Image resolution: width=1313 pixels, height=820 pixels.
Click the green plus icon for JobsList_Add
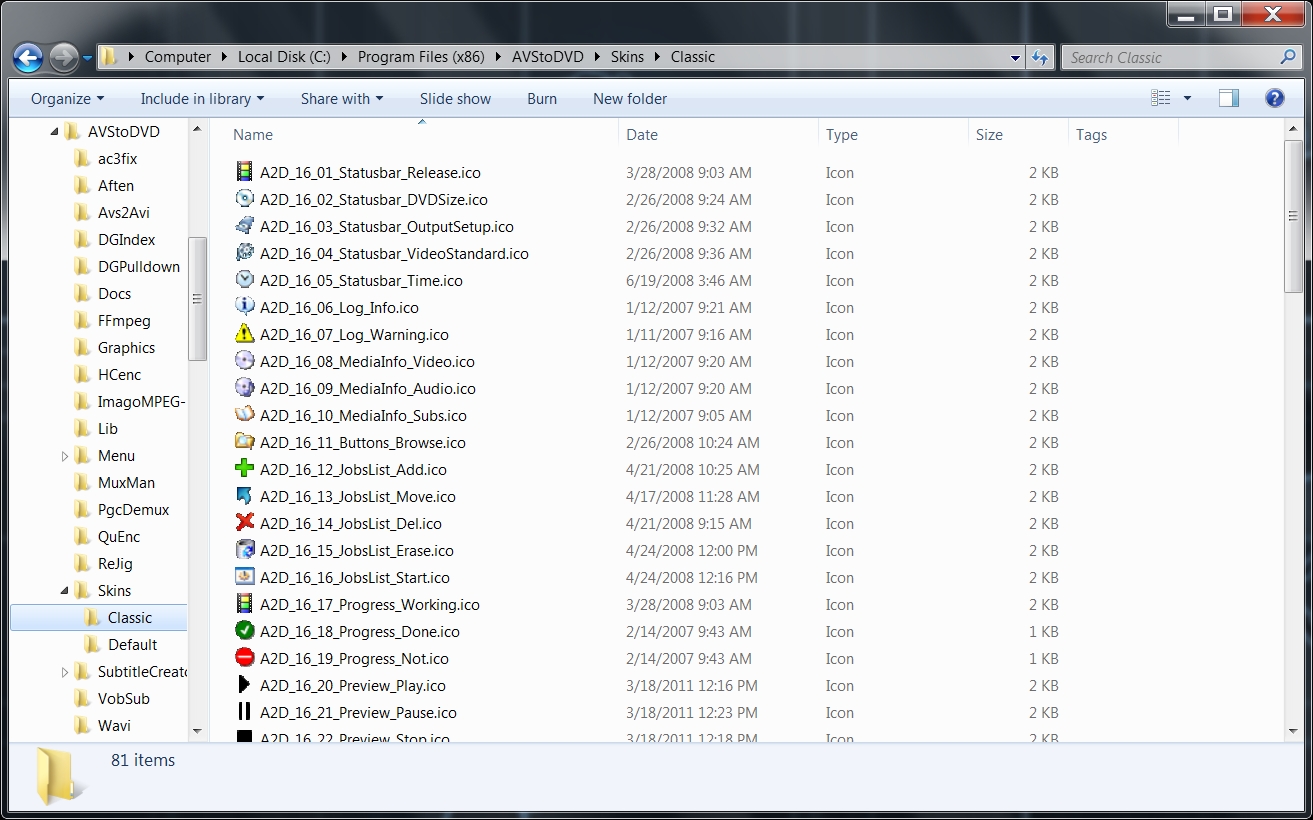[244, 469]
